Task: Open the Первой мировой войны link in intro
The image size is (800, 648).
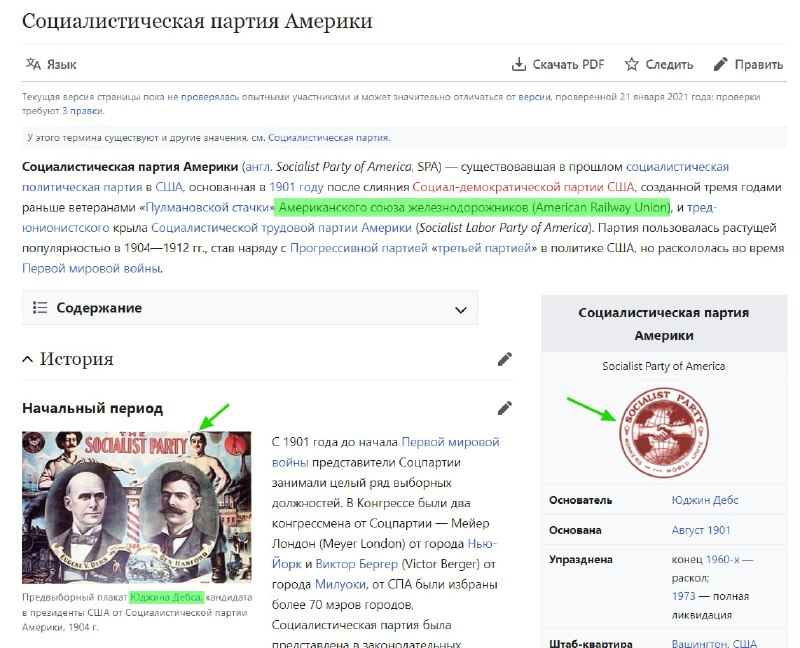Action: click(x=91, y=268)
